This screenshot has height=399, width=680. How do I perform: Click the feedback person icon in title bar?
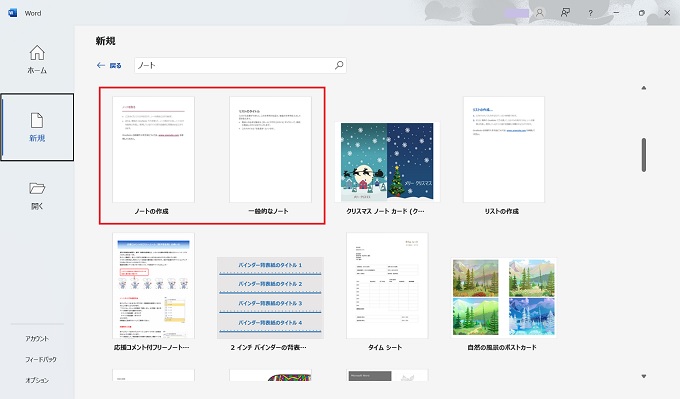click(x=565, y=13)
